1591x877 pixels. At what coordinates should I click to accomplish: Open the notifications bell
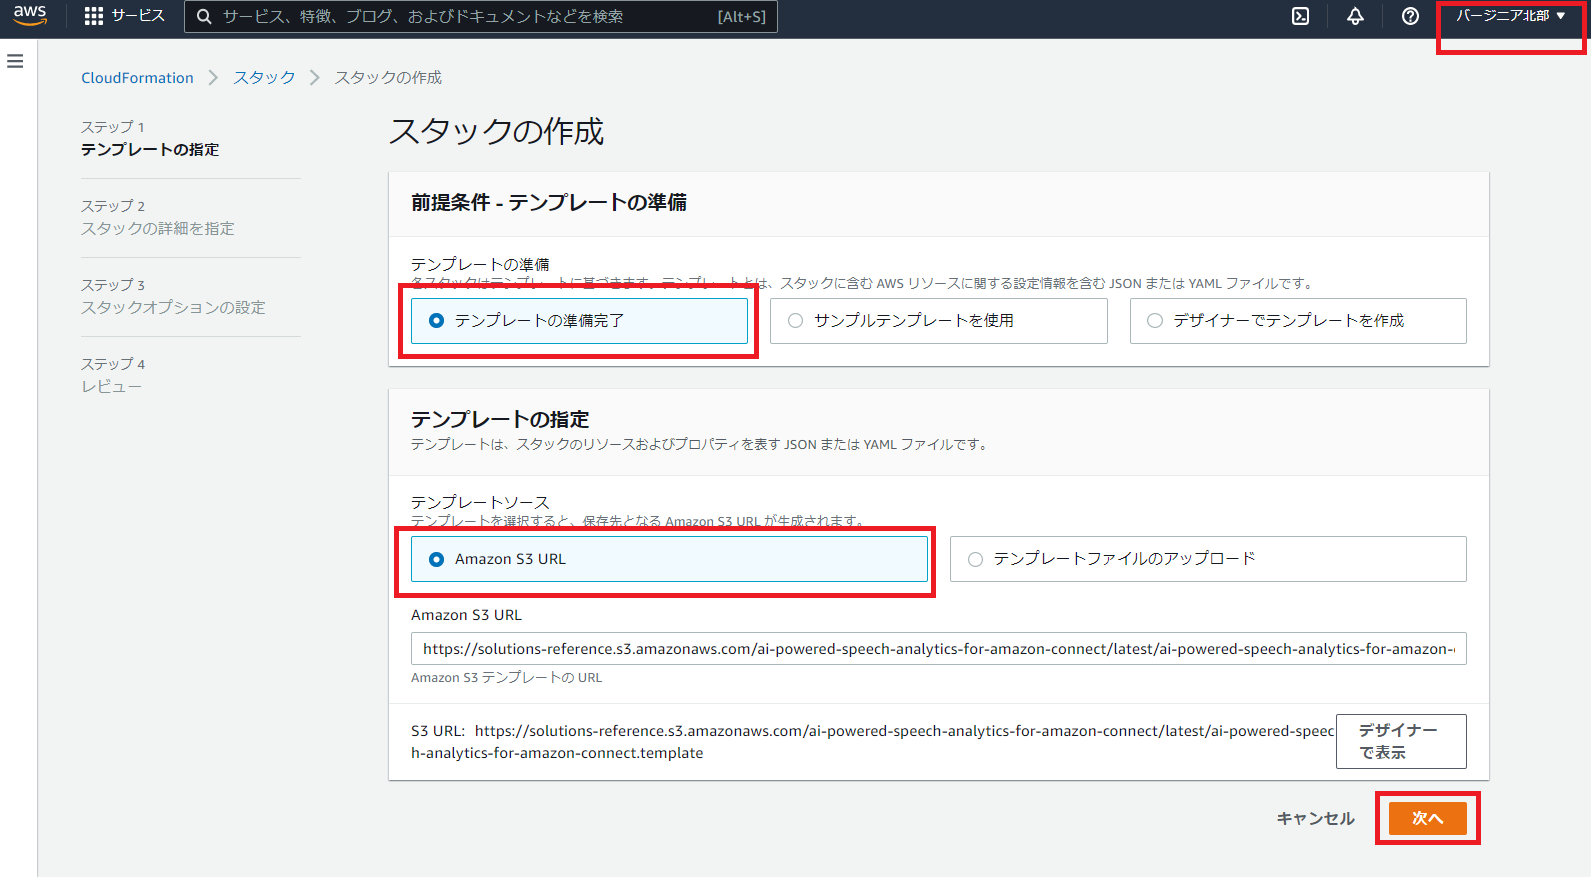click(x=1355, y=16)
